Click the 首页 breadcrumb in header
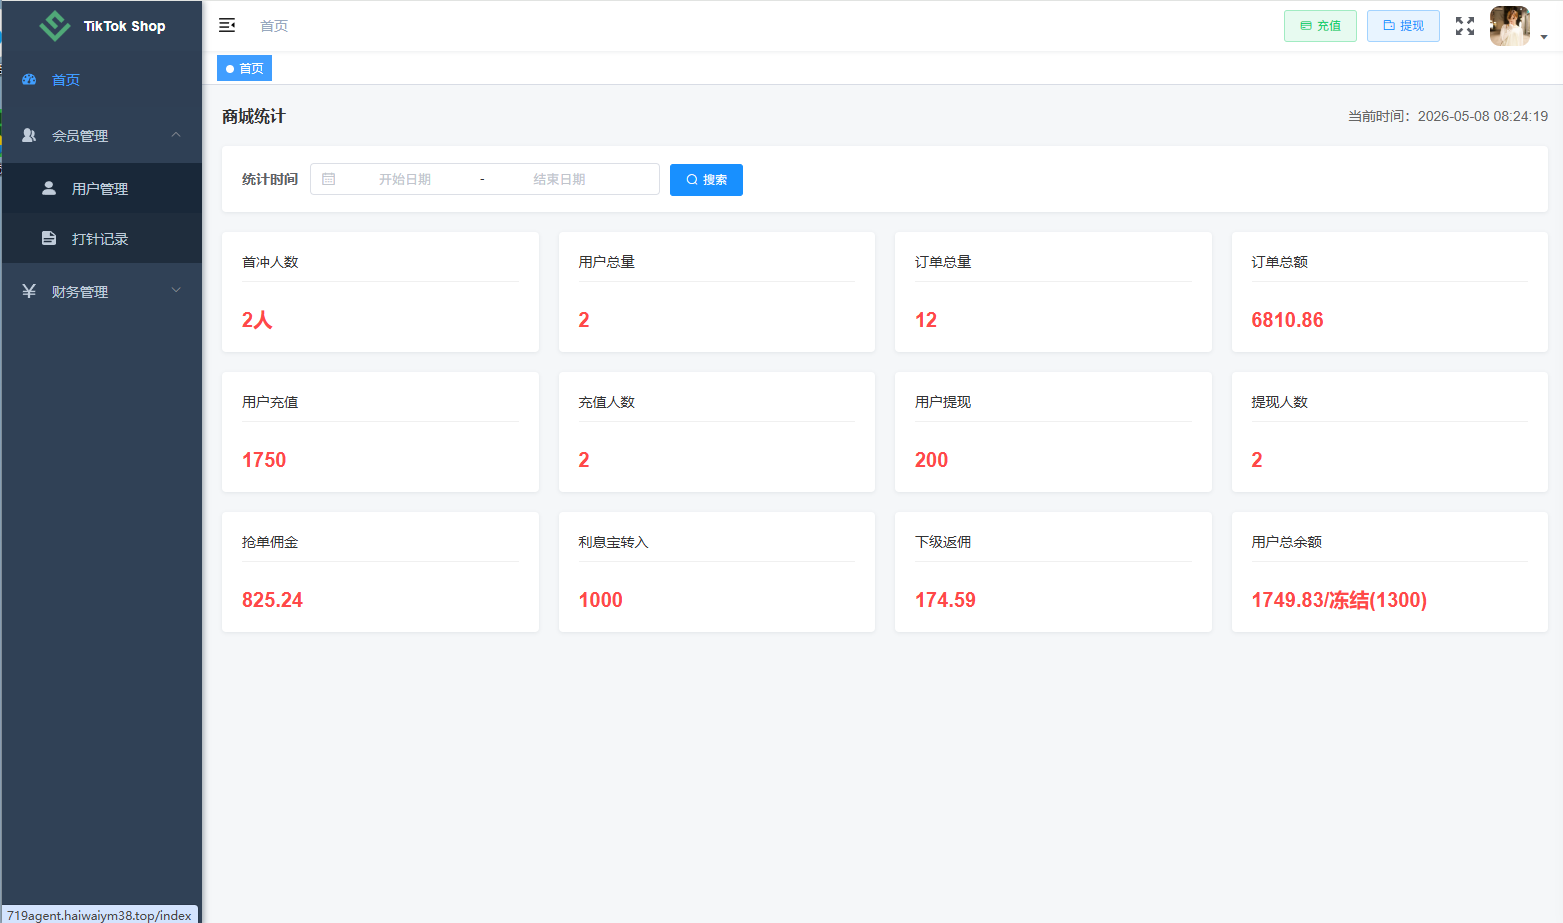 274,26
